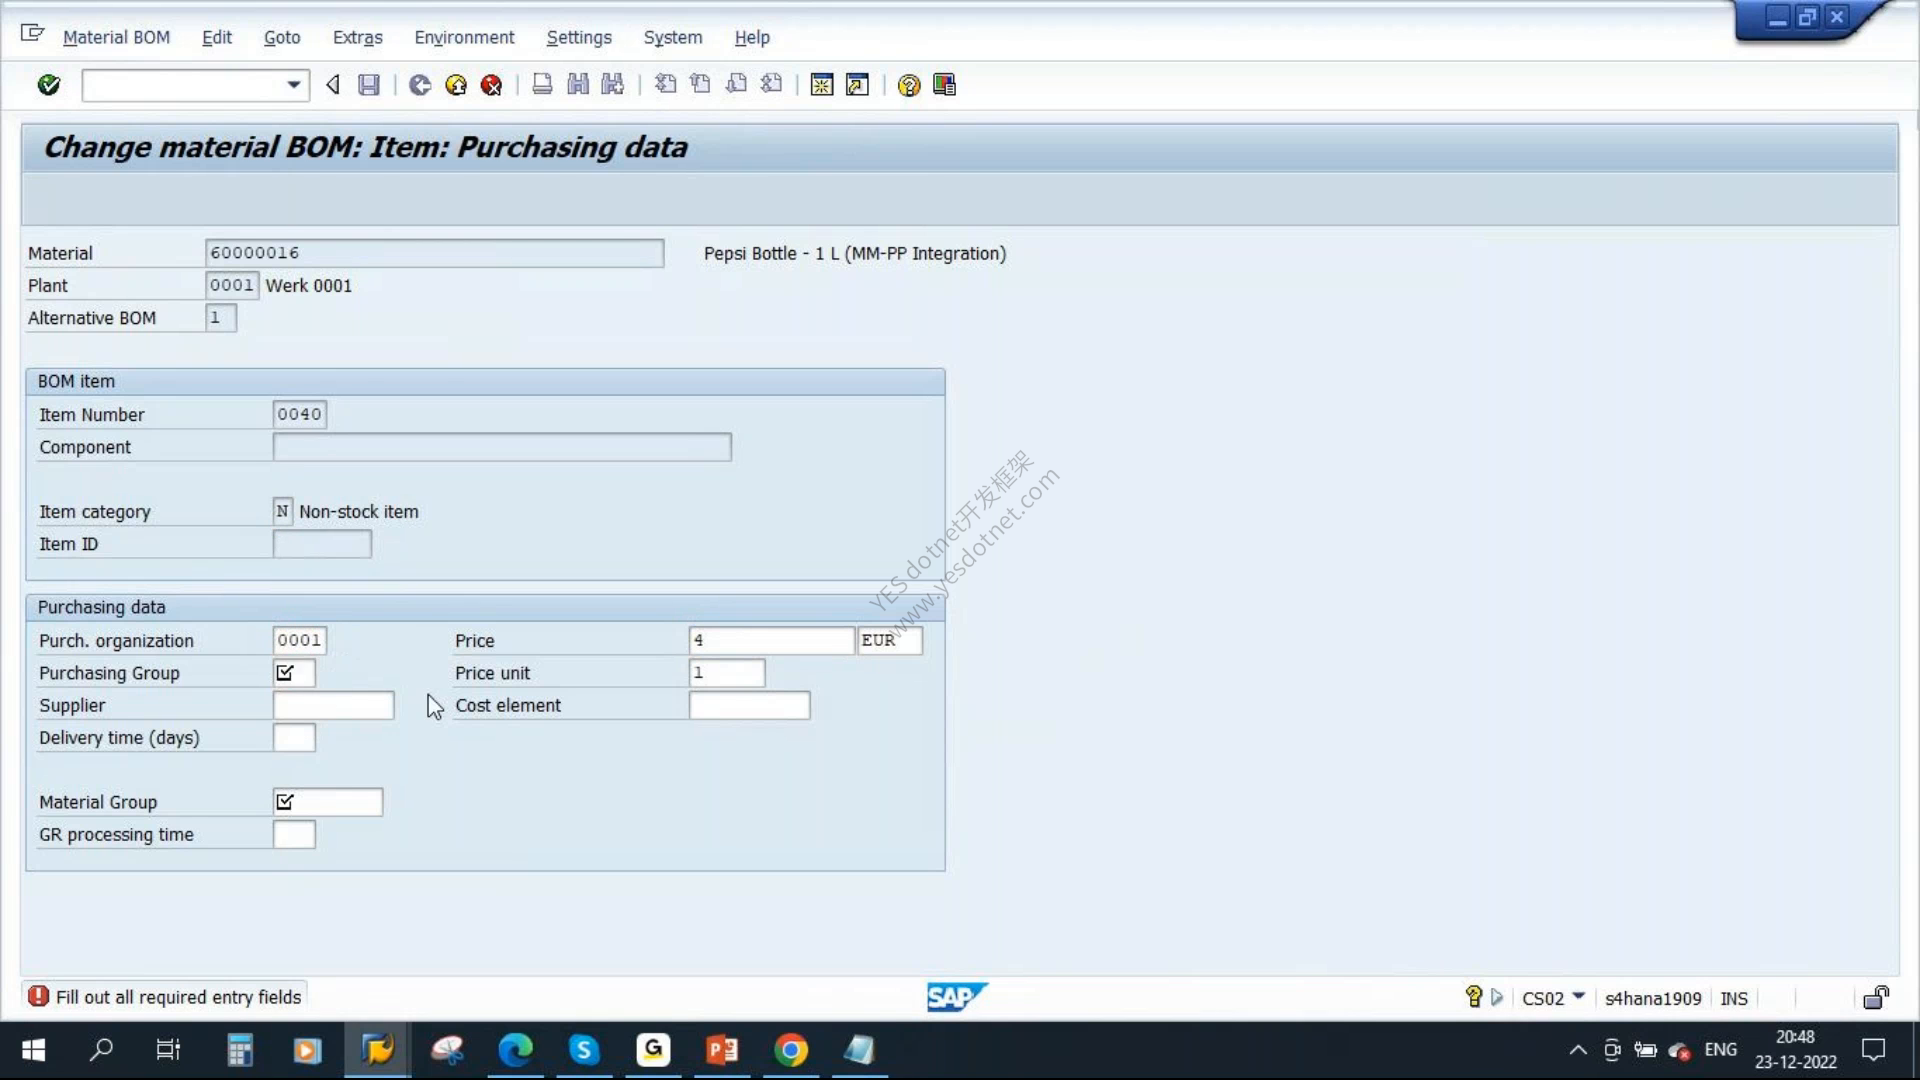Click the Find Next binoculars icon

[613, 85]
